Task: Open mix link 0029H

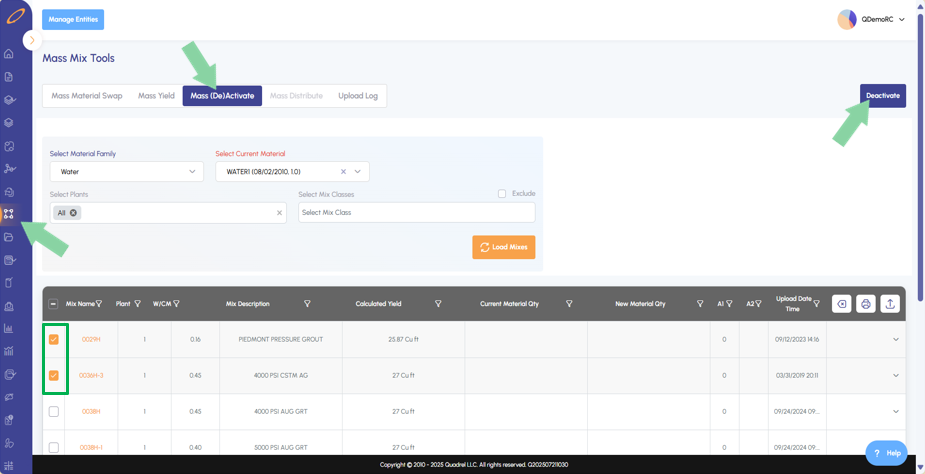Action: pos(91,340)
